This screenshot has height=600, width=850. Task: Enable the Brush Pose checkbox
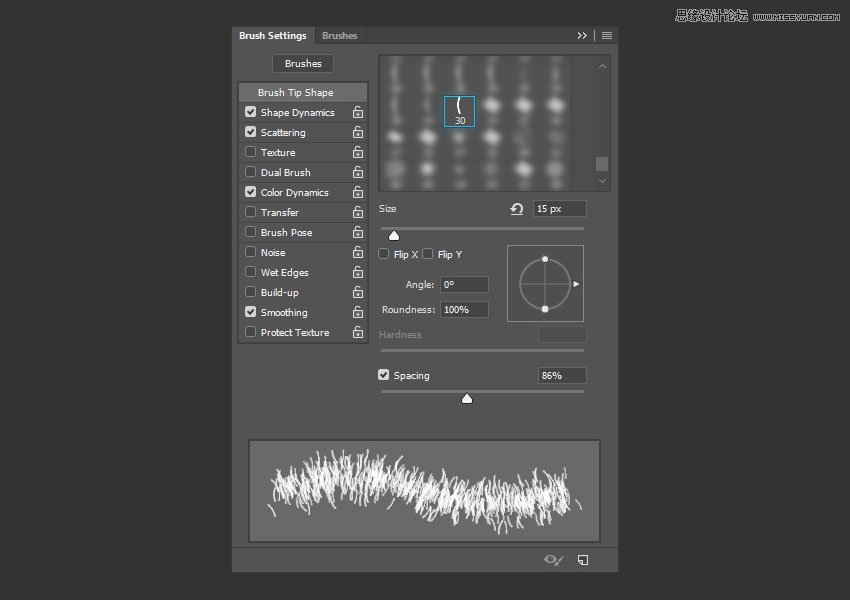250,231
